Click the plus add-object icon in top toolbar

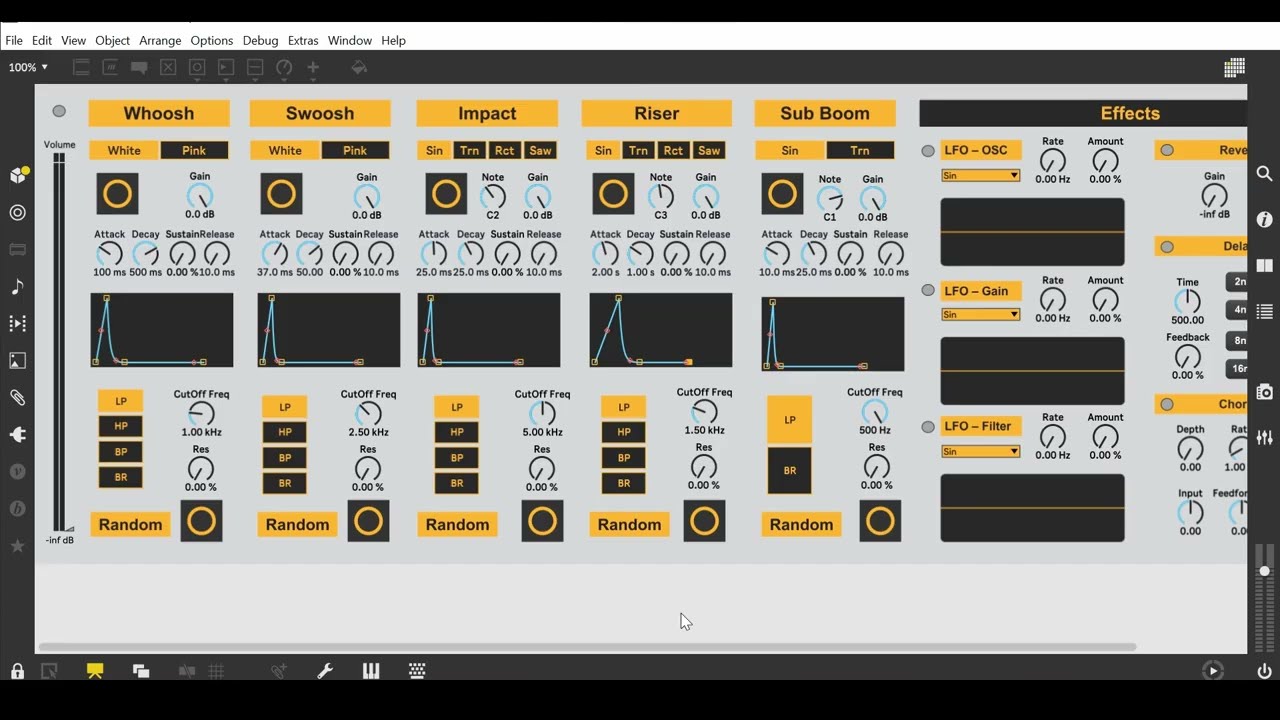tap(313, 67)
